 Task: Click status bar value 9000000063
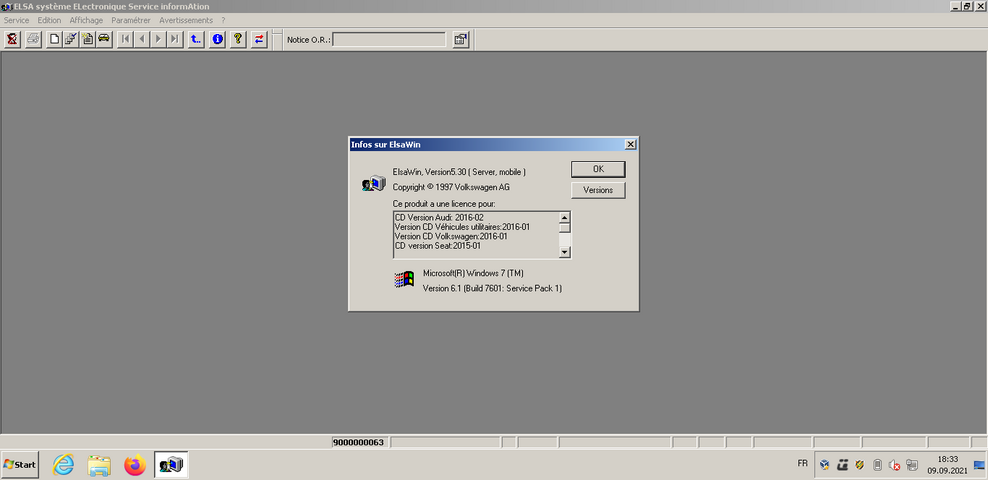(x=358, y=442)
